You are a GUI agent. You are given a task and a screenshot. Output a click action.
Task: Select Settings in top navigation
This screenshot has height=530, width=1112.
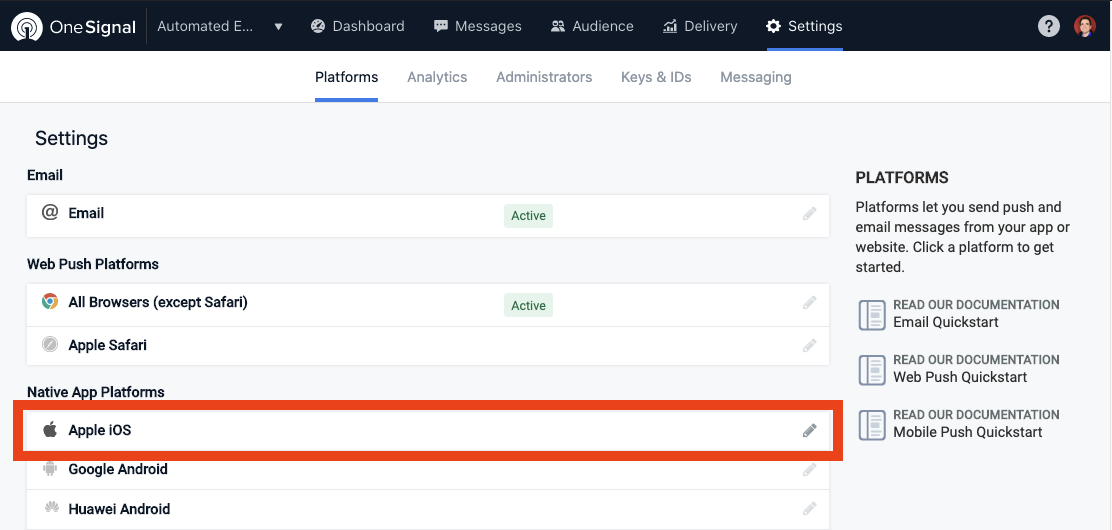click(x=804, y=26)
